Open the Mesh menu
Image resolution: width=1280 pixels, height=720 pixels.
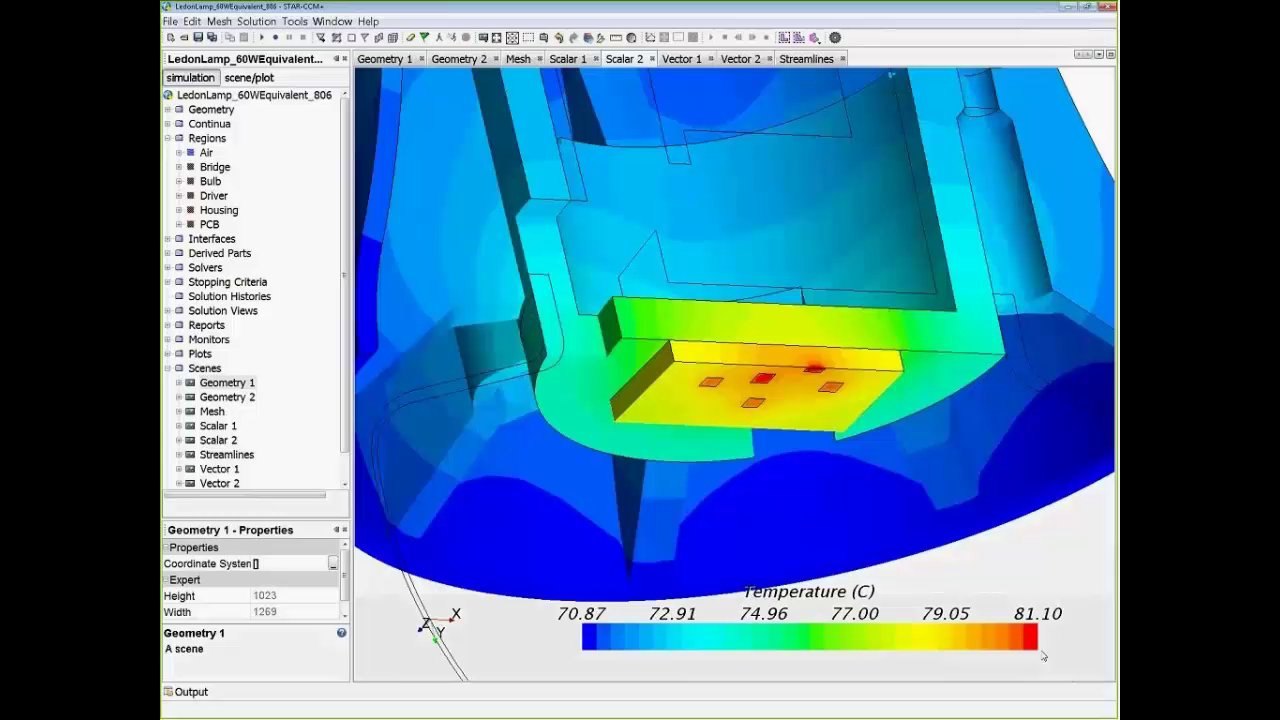pyautogui.click(x=219, y=21)
